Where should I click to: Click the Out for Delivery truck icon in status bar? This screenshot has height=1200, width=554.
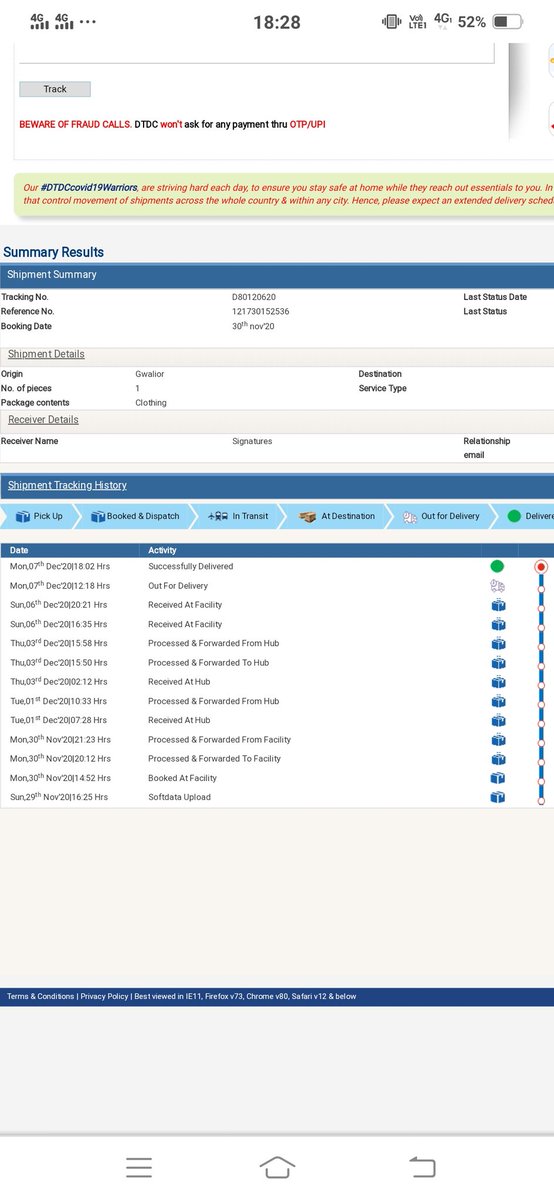coord(410,517)
